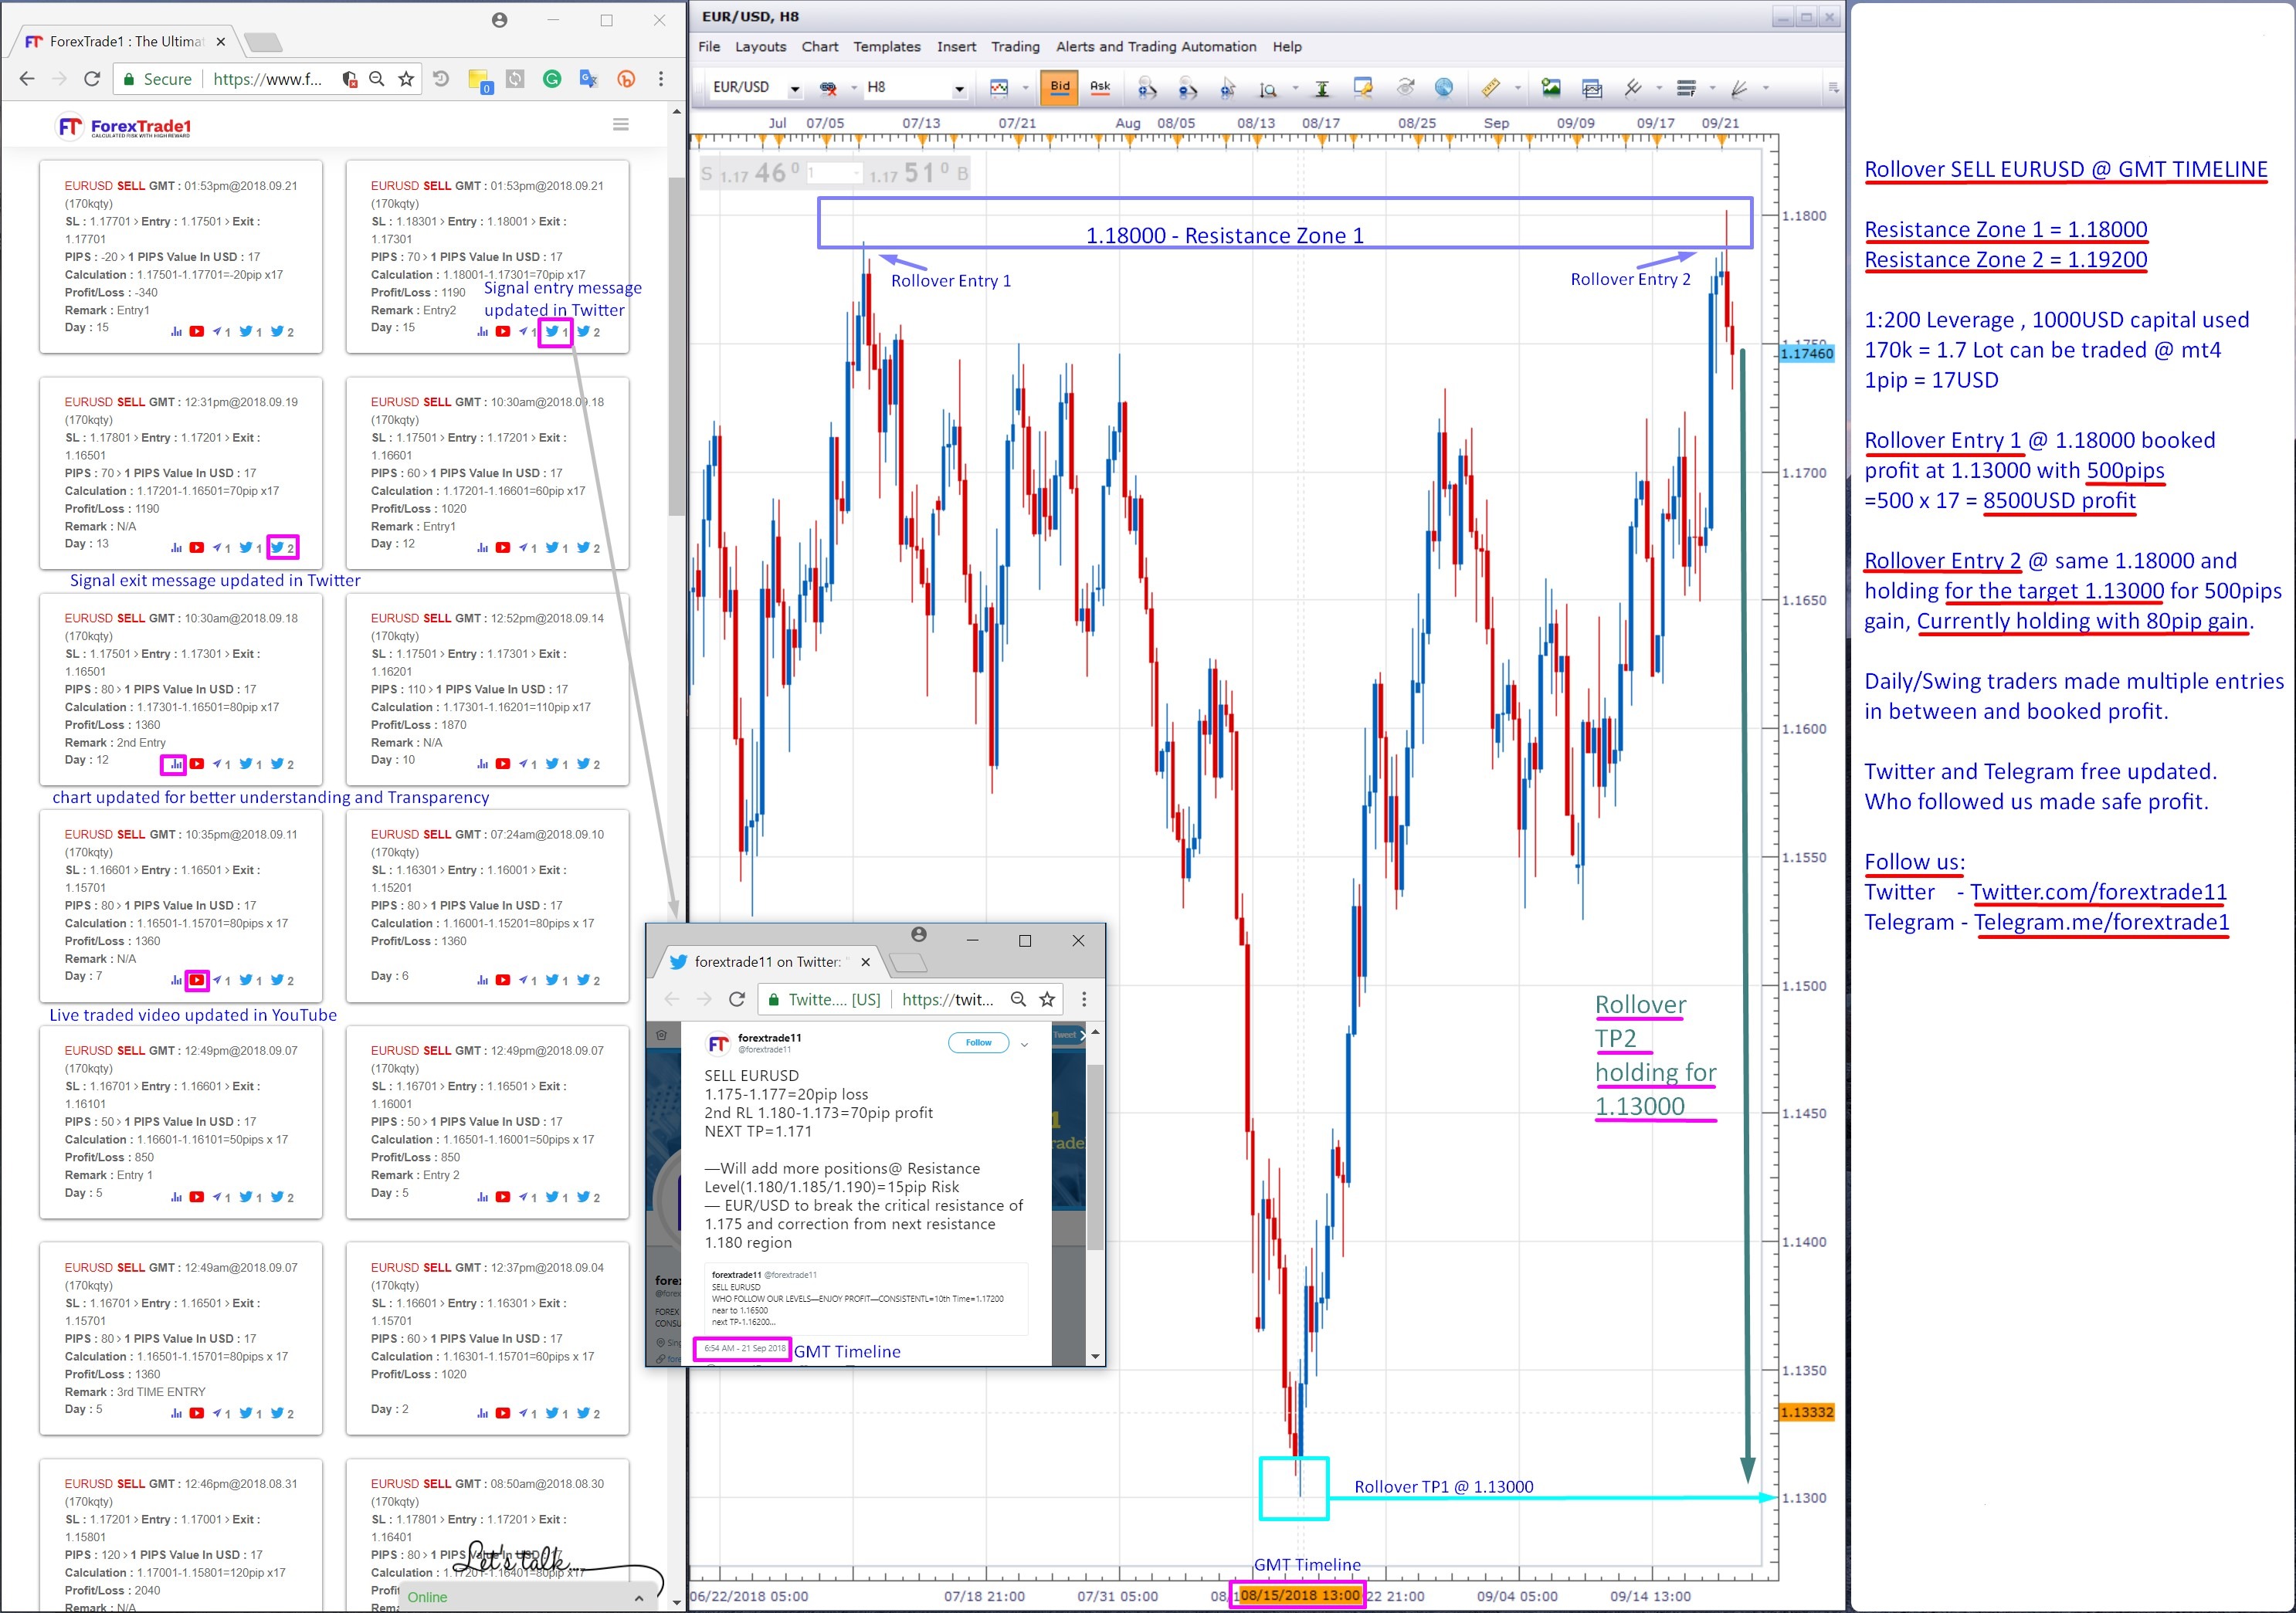Expand the arrow beside the fan lines tool

pos(1765,88)
